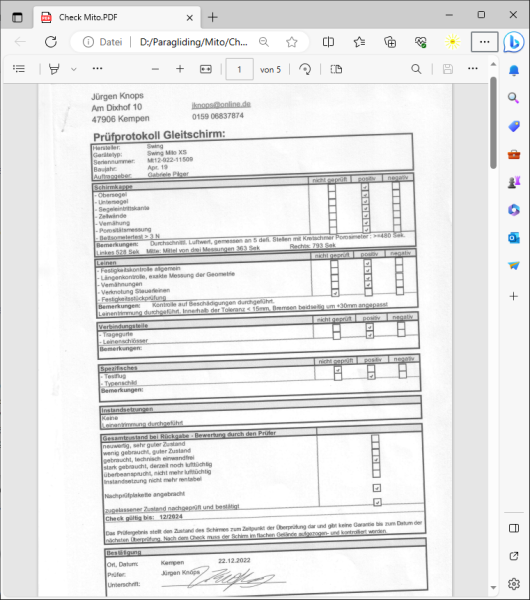This screenshot has width=530, height=600.
Task: Click Typenschild positiv checkbox
Action: click(371, 376)
